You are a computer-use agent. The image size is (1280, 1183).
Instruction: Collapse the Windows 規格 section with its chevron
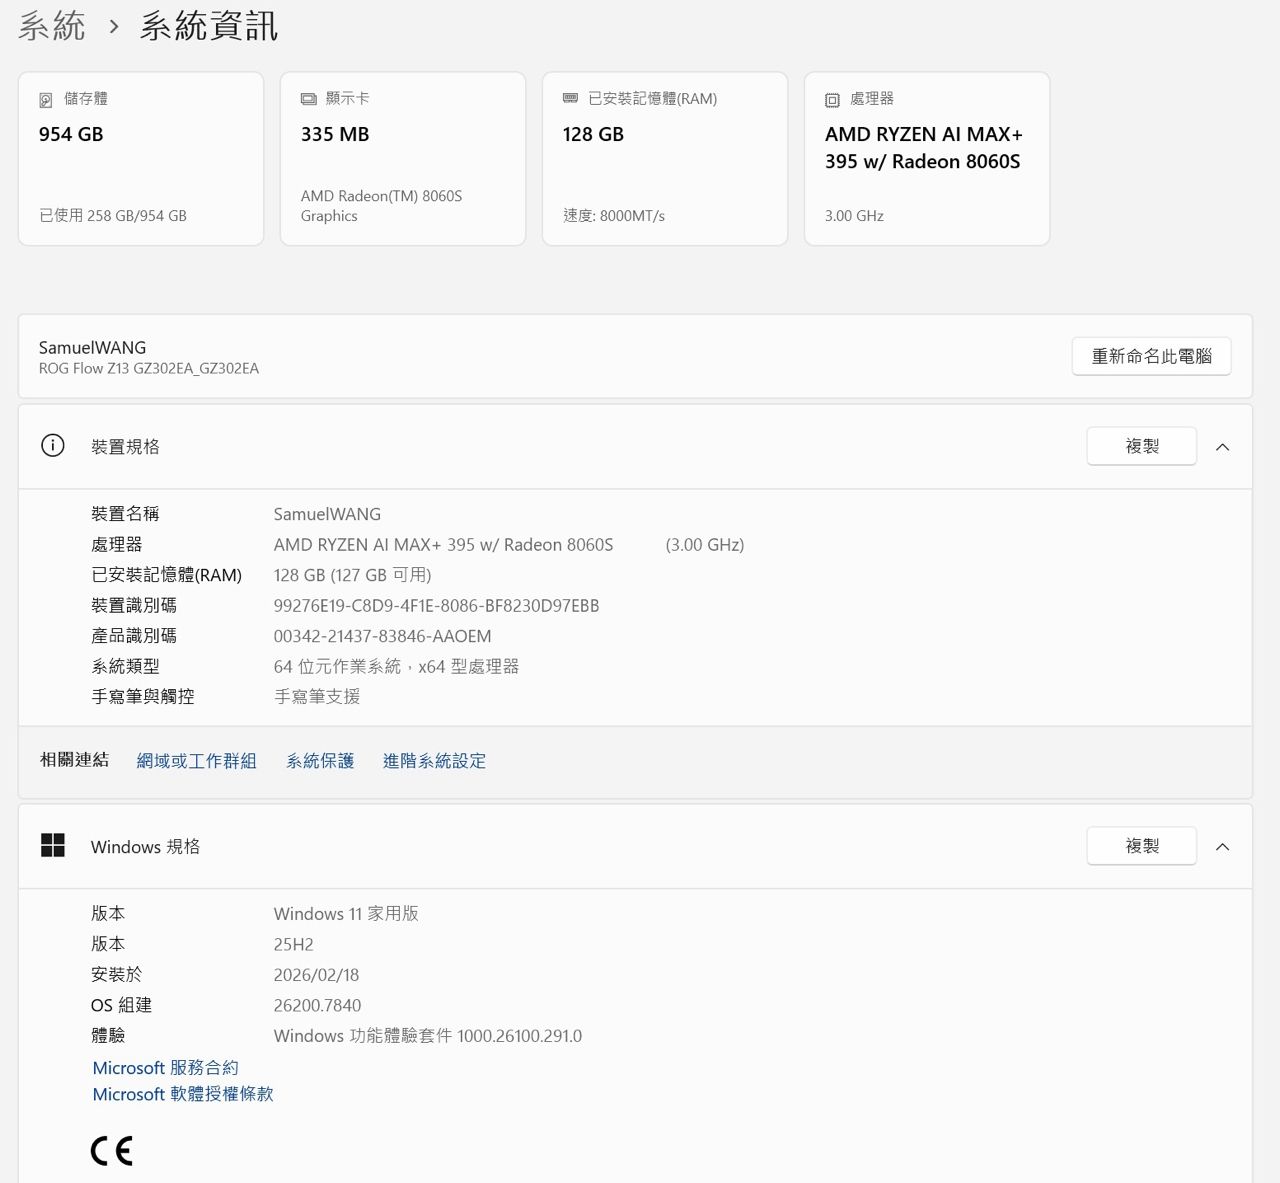coord(1222,847)
